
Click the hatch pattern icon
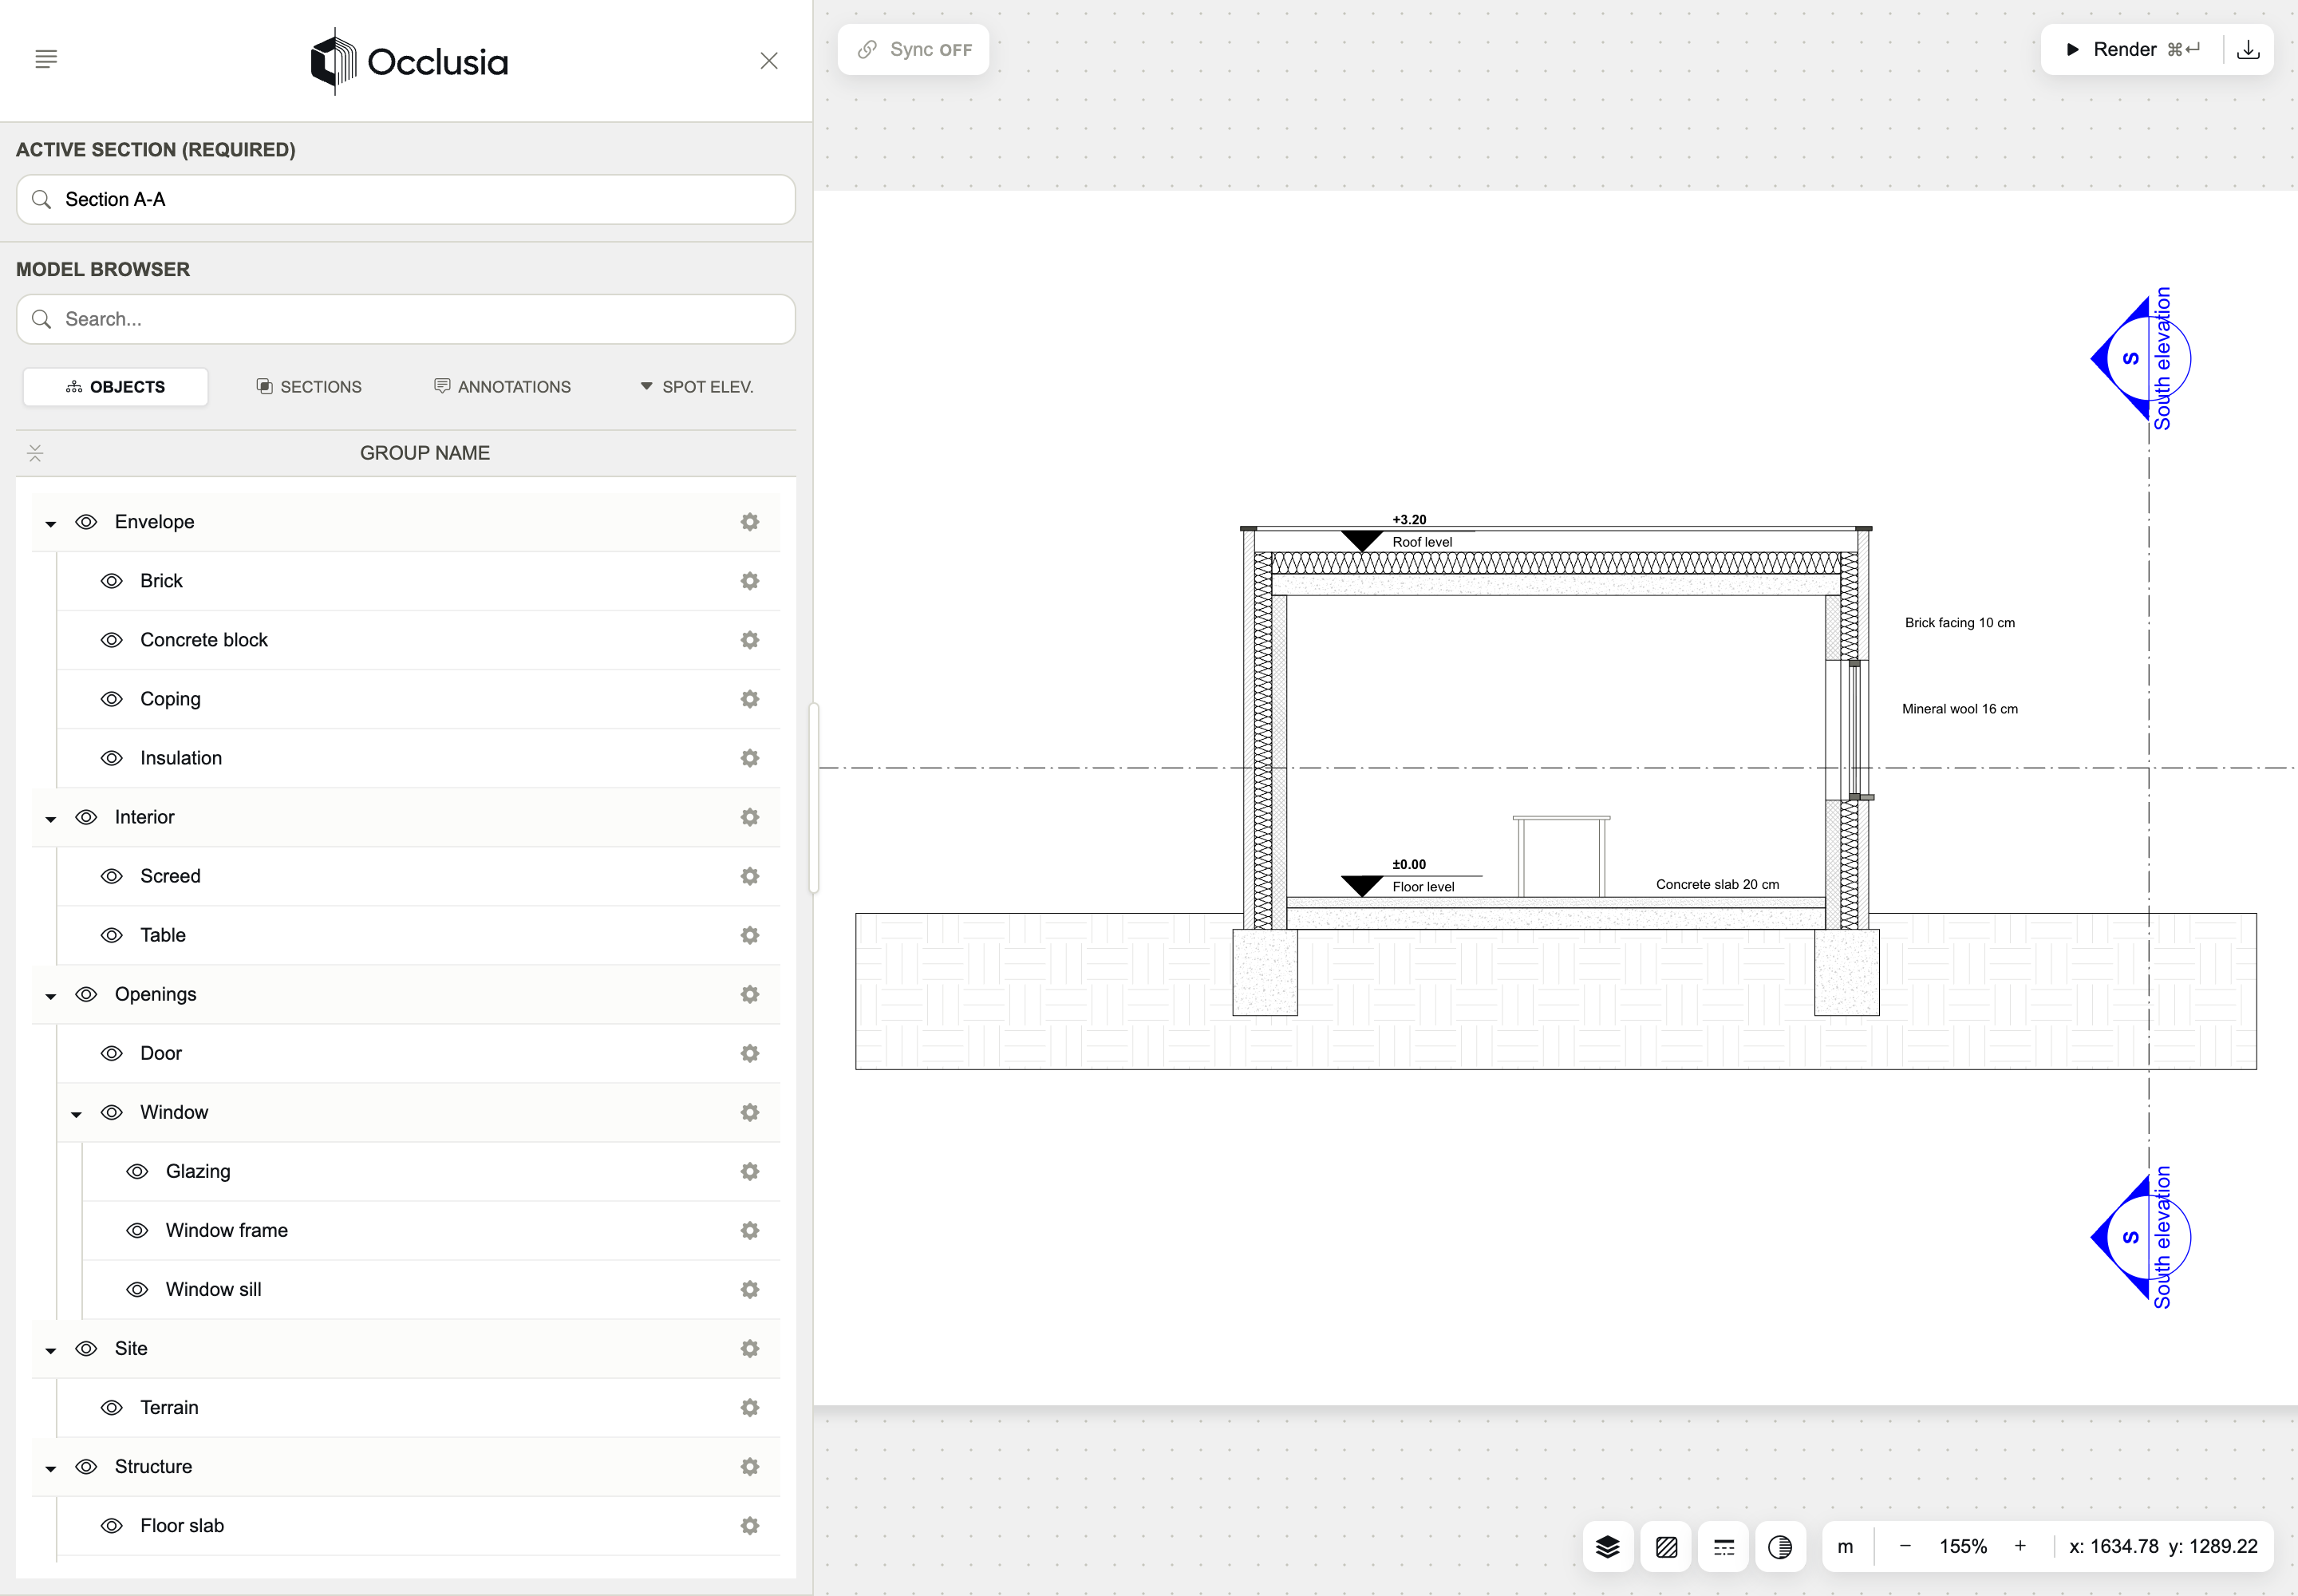(1666, 1547)
